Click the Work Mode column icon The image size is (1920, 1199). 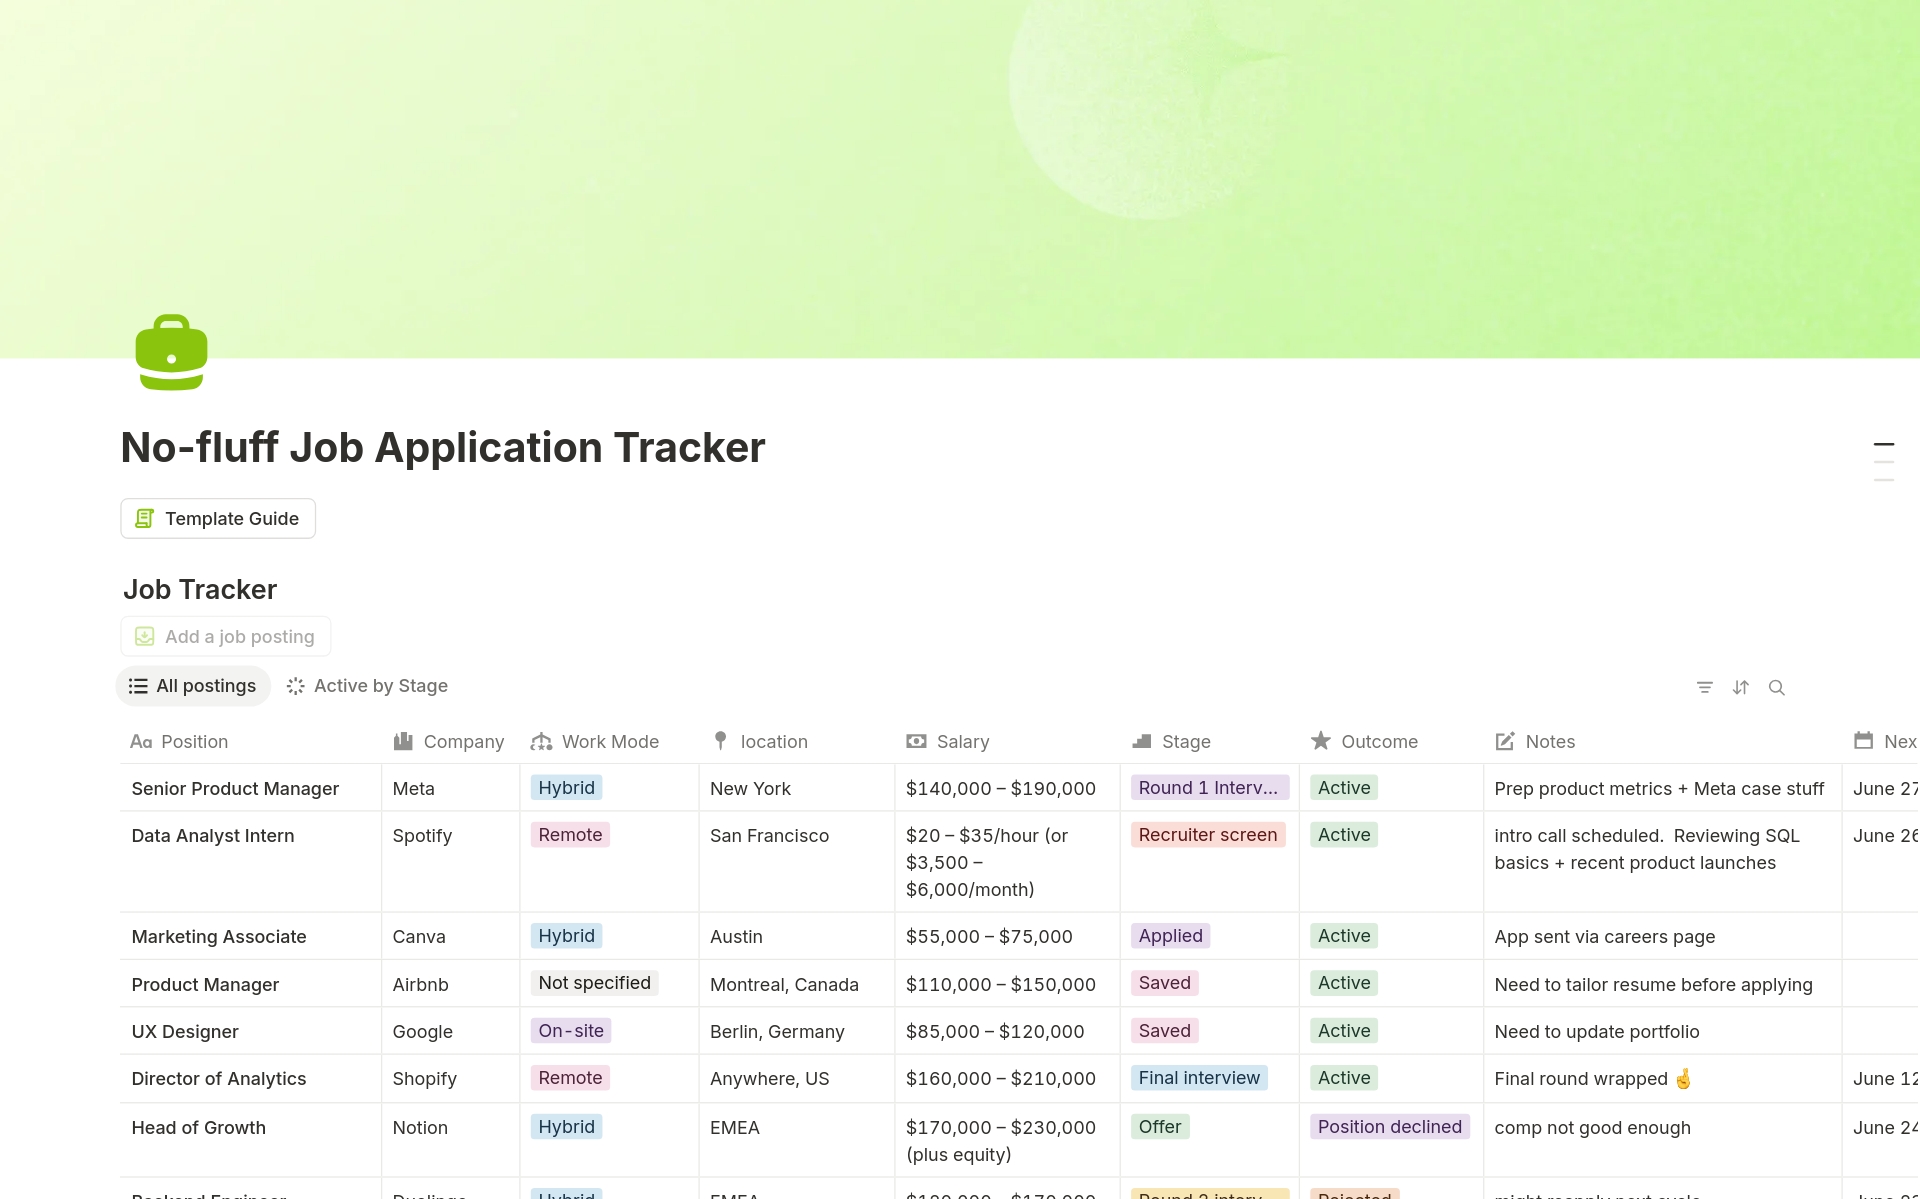point(541,741)
